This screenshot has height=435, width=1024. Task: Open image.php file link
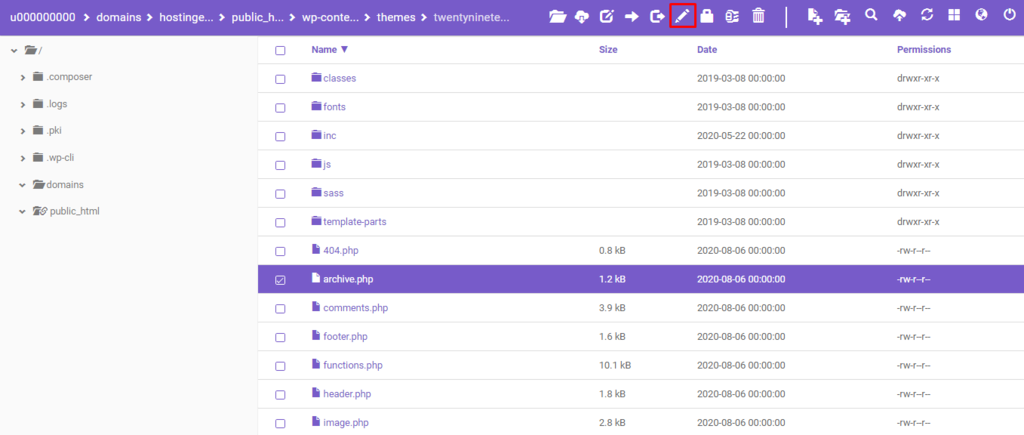click(345, 423)
